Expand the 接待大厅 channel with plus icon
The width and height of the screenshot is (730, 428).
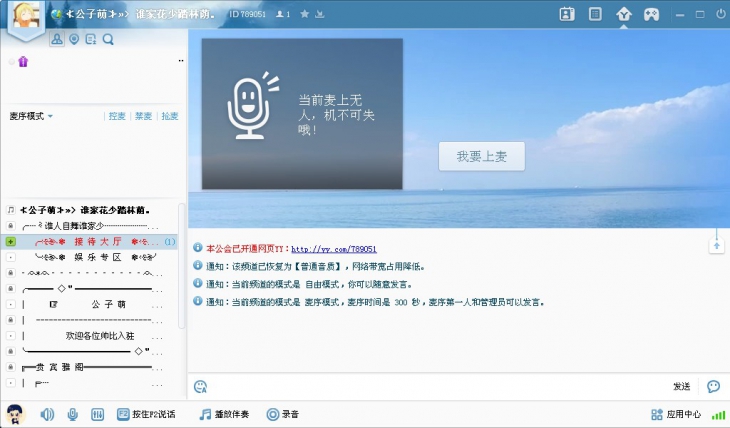[x=10, y=242]
